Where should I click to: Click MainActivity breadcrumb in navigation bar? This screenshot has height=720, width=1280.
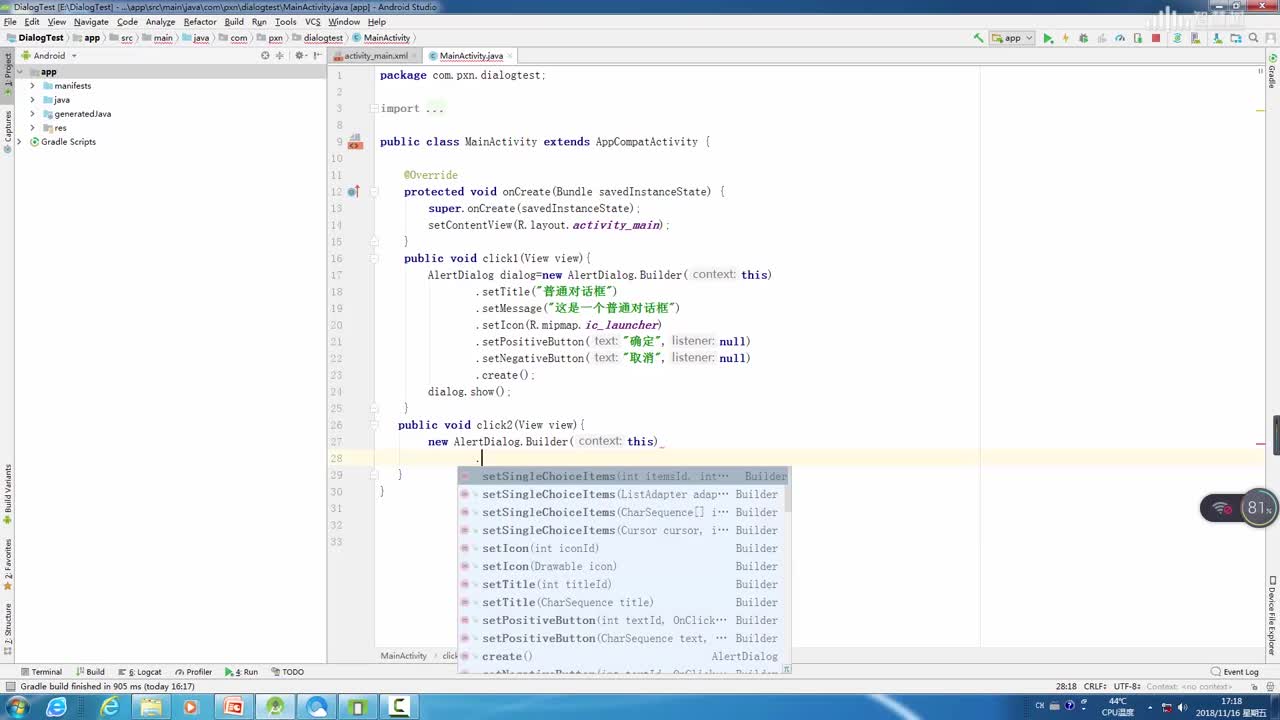382,38
